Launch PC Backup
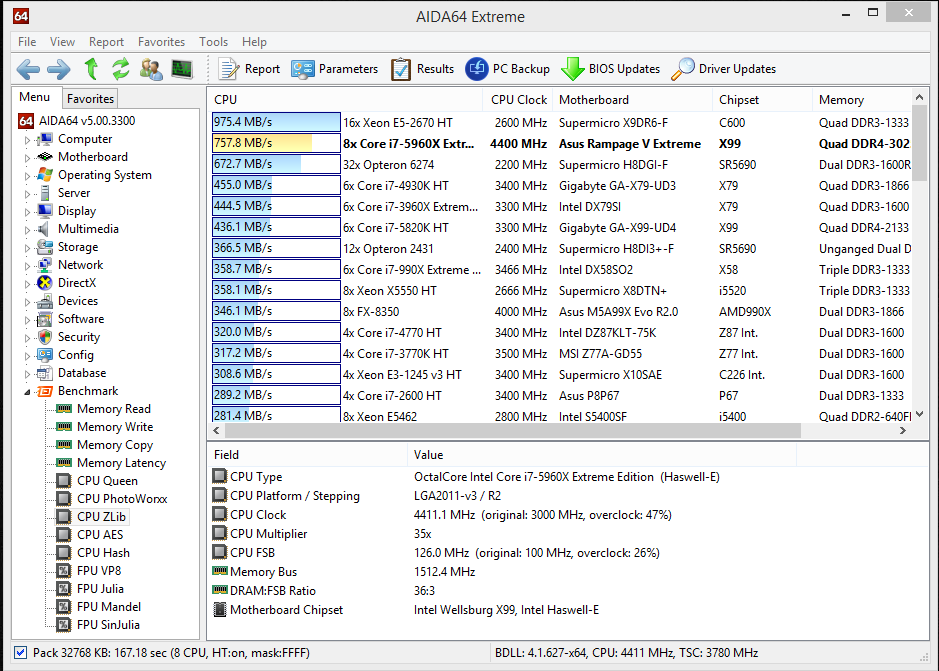Screen dimensions: 939x671 508,69
